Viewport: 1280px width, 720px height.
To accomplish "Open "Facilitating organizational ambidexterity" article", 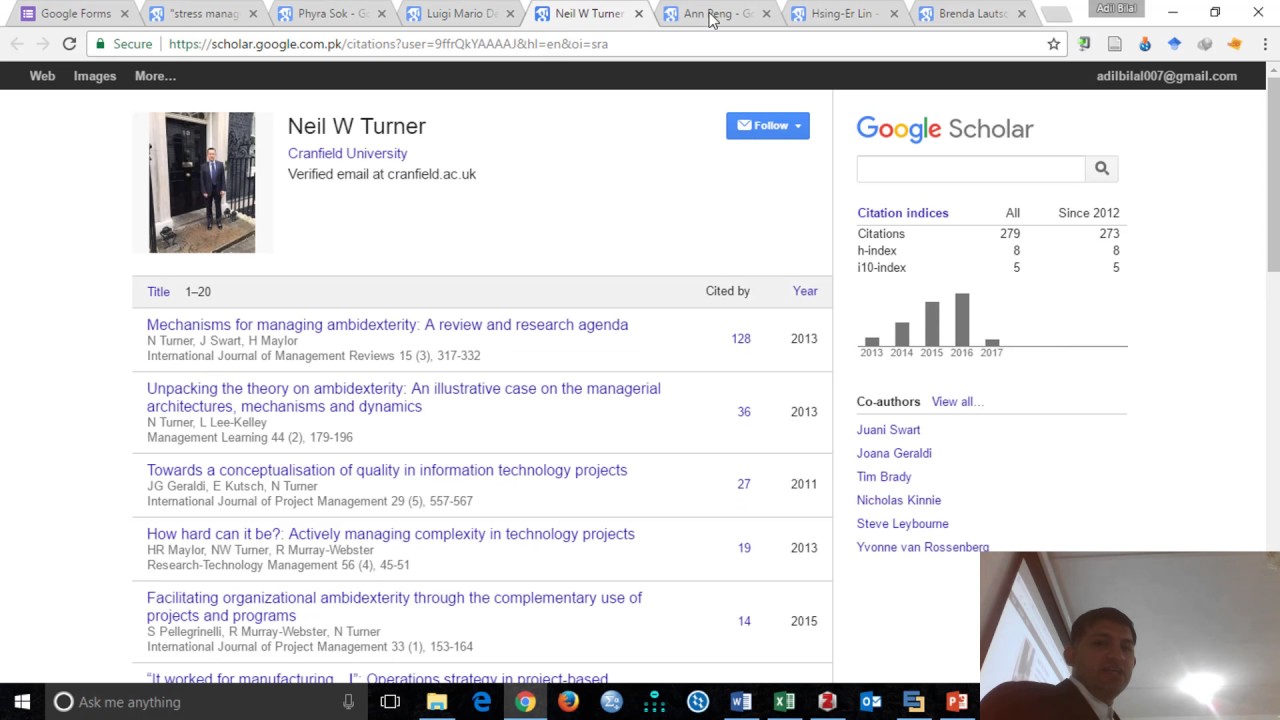I will coord(394,607).
